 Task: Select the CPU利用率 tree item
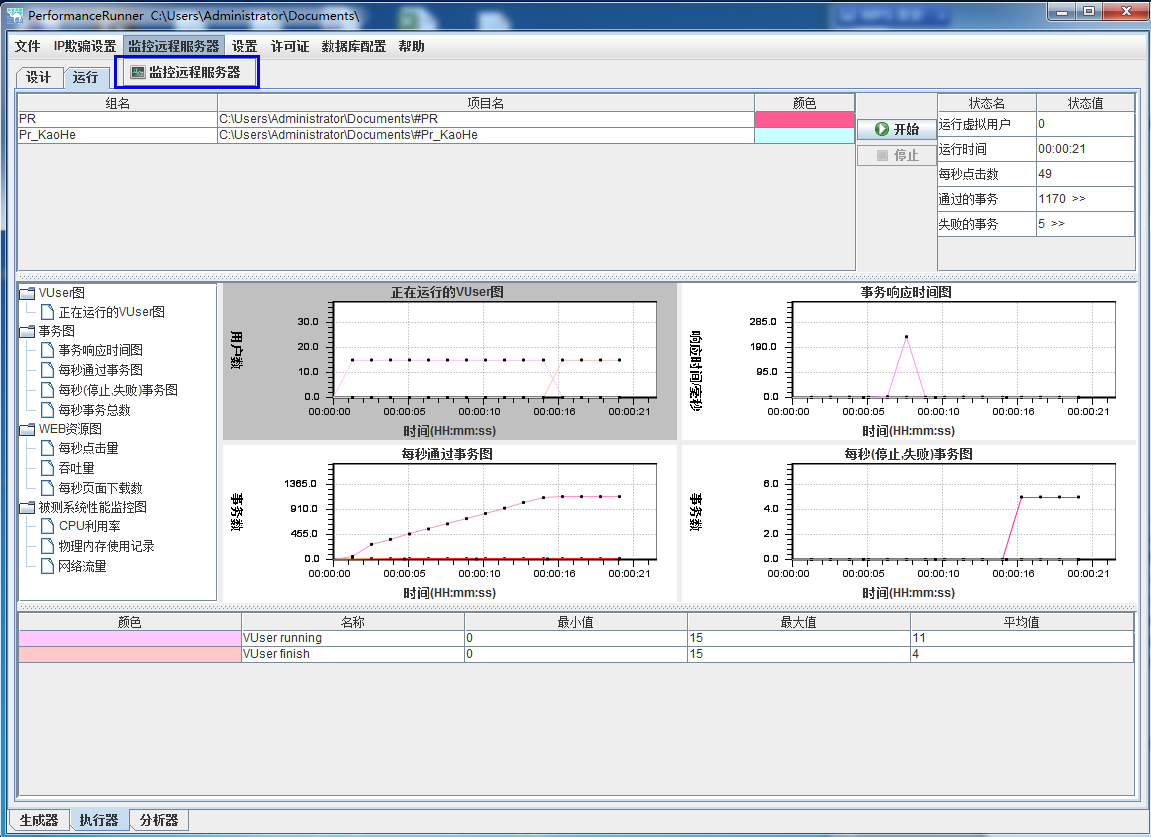point(89,526)
